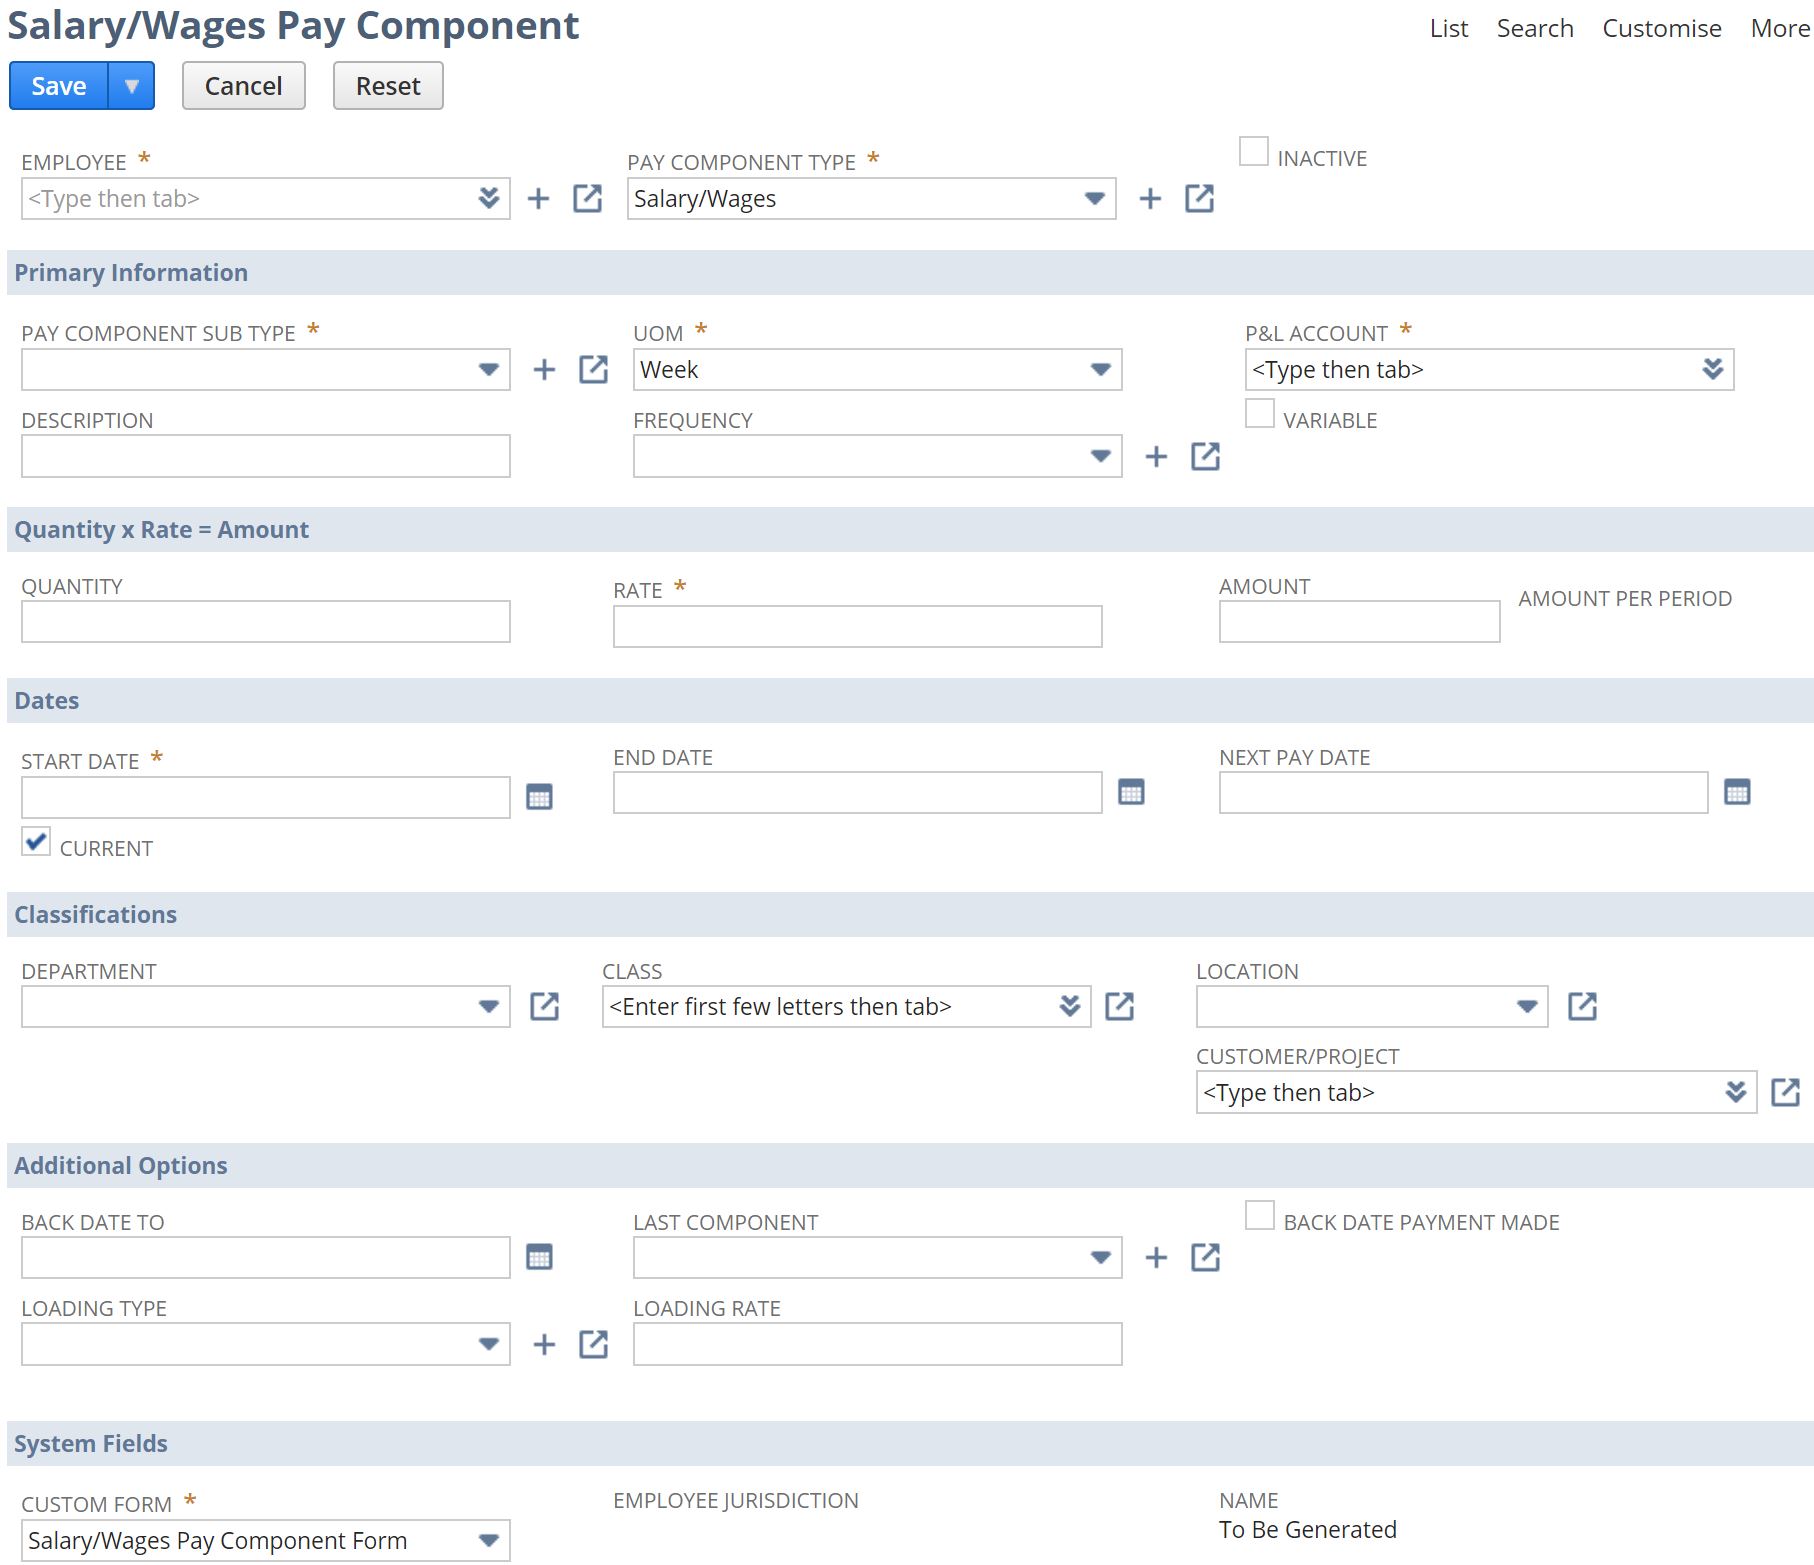Enable the VARIABLE checkbox
This screenshot has width=1814, height=1565.
click(1259, 413)
